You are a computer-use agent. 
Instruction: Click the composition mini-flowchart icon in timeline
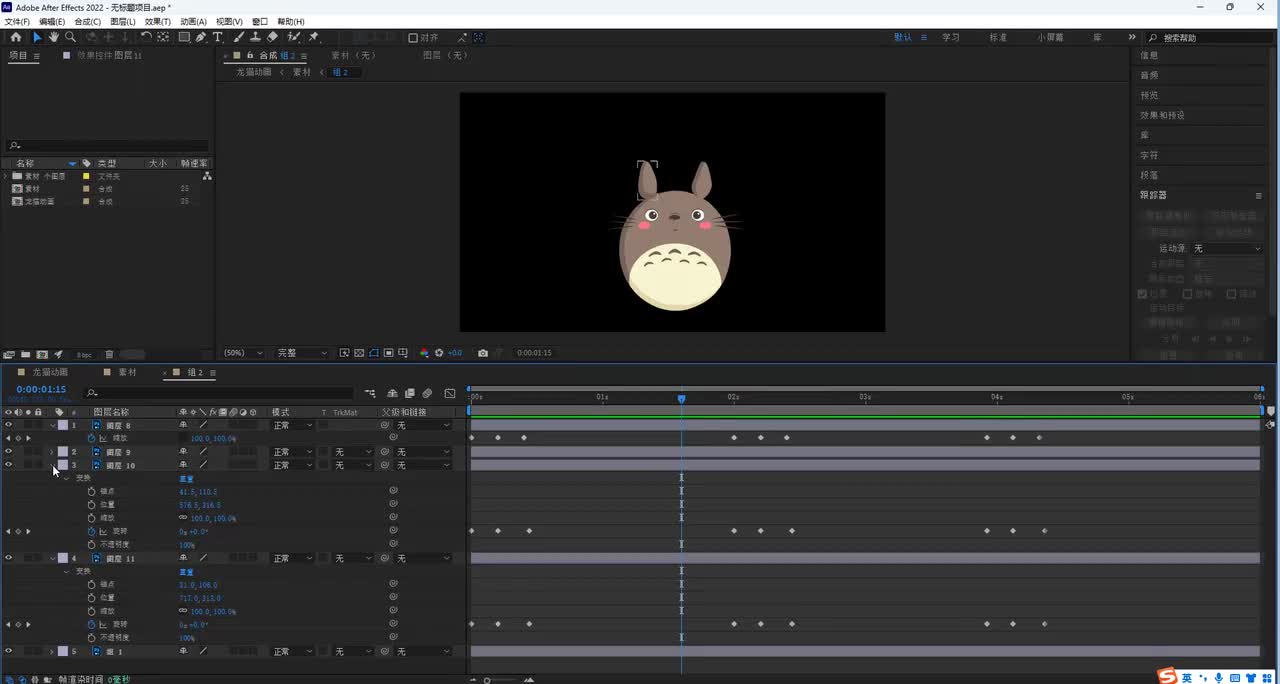click(371, 393)
